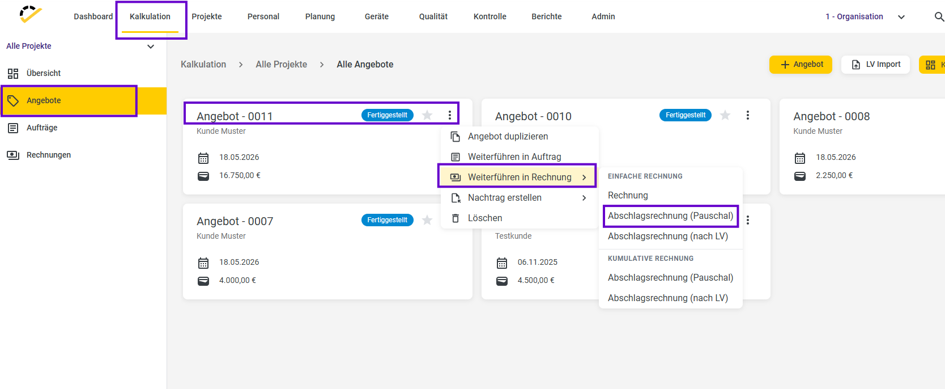Click the trash icon beside Löschen
Image resolution: width=945 pixels, height=389 pixels.
(456, 218)
